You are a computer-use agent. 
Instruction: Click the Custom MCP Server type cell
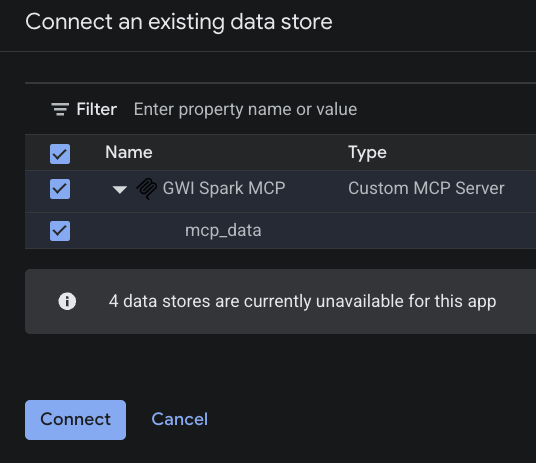pos(426,188)
